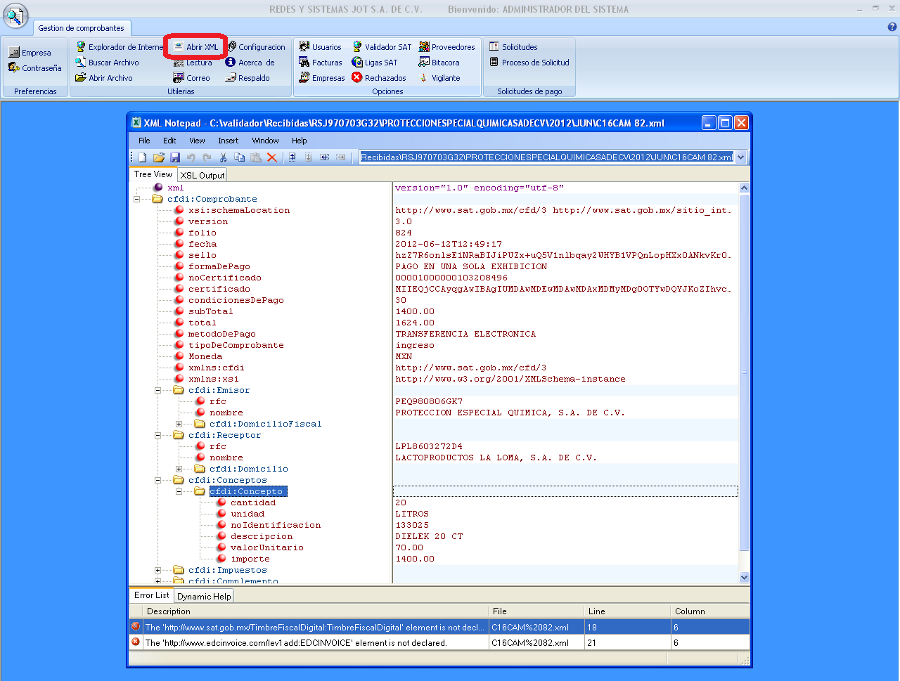Expand the cfdi:DomicilioFiscal node
The height and width of the screenshot is (681, 900).
(x=179, y=424)
